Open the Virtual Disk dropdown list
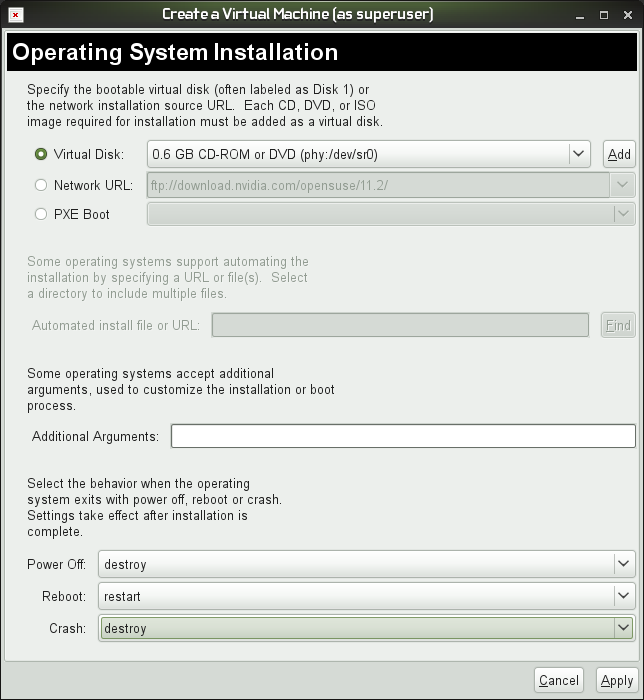The width and height of the screenshot is (644, 700). point(578,154)
